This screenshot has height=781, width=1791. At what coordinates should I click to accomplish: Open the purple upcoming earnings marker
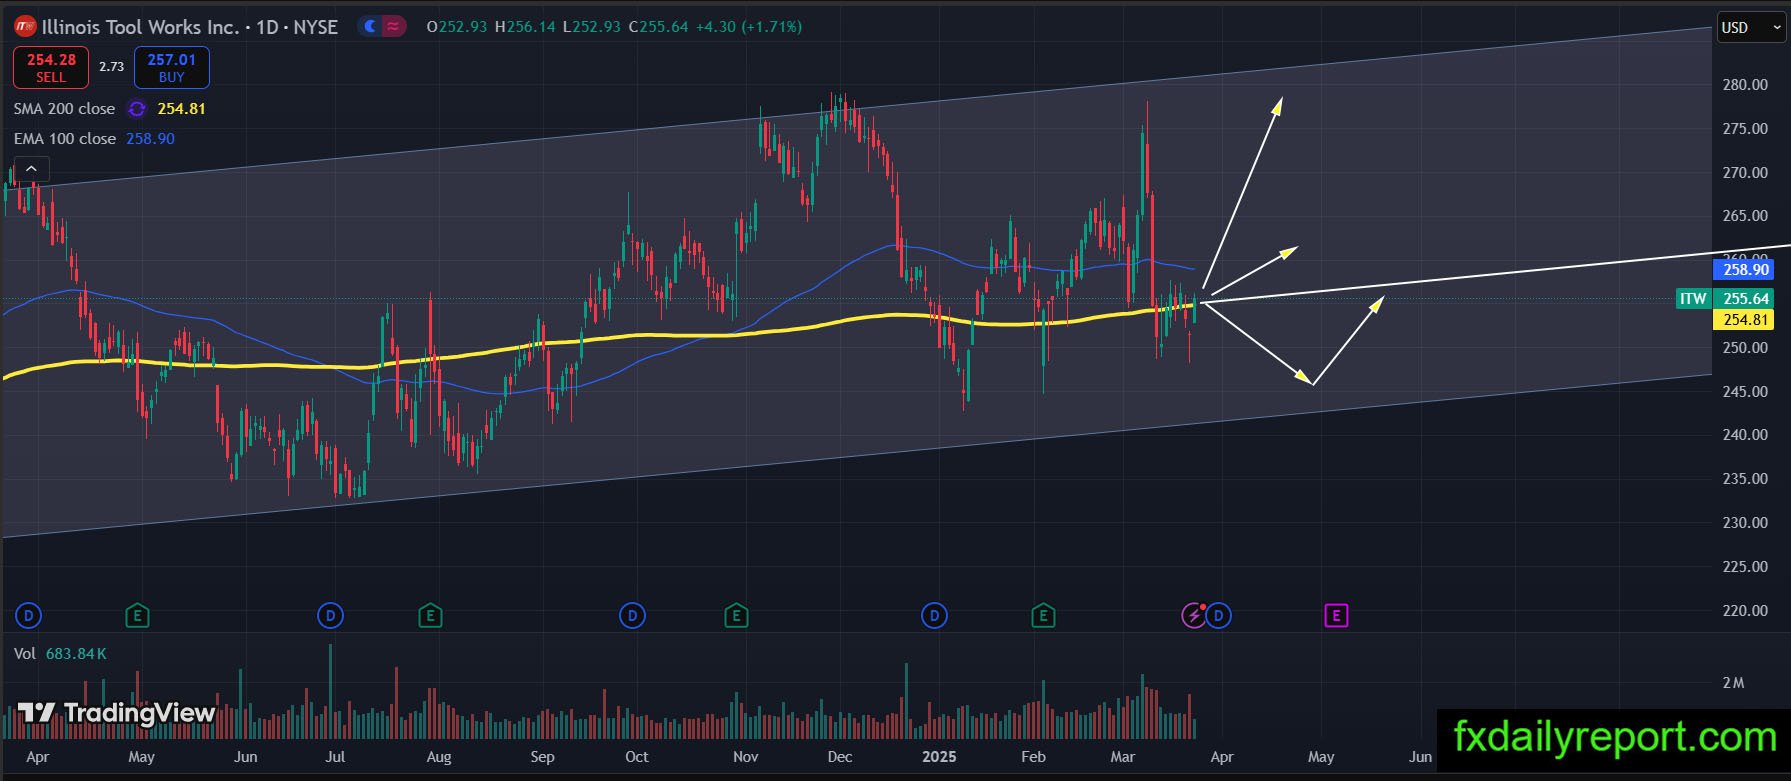pos(1336,615)
